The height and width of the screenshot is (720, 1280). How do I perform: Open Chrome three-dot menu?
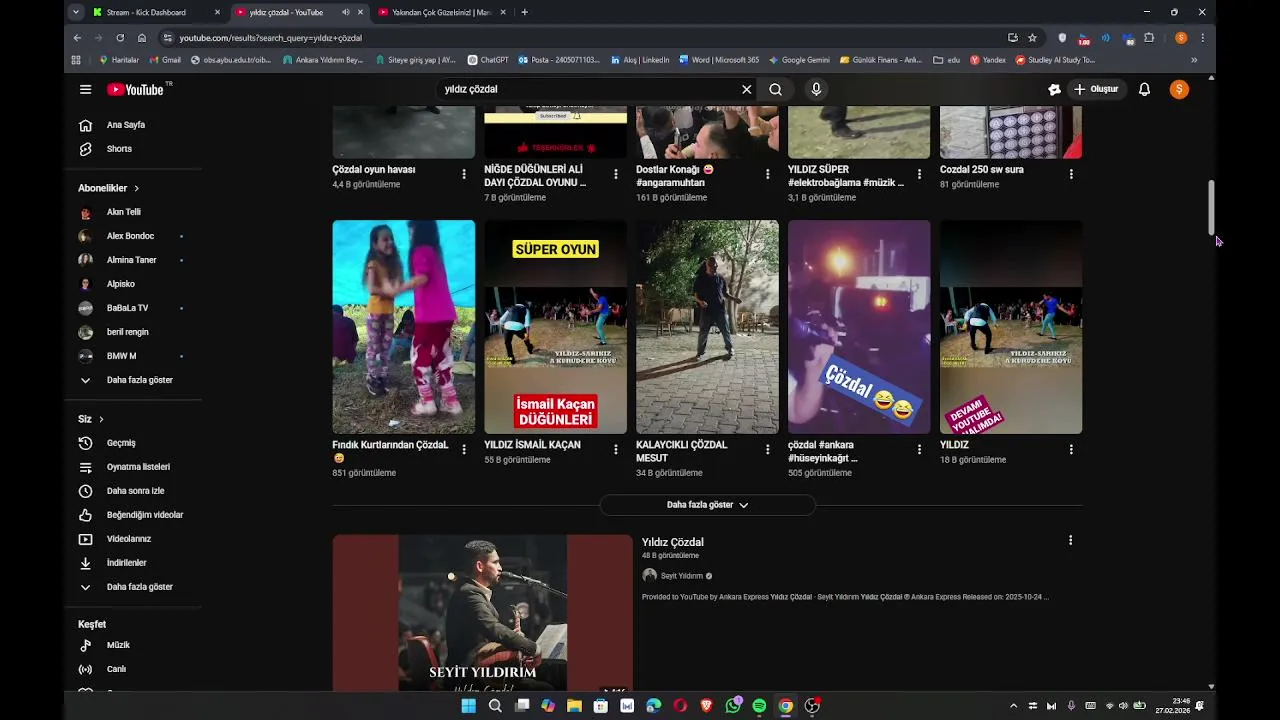pos(1202,38)
